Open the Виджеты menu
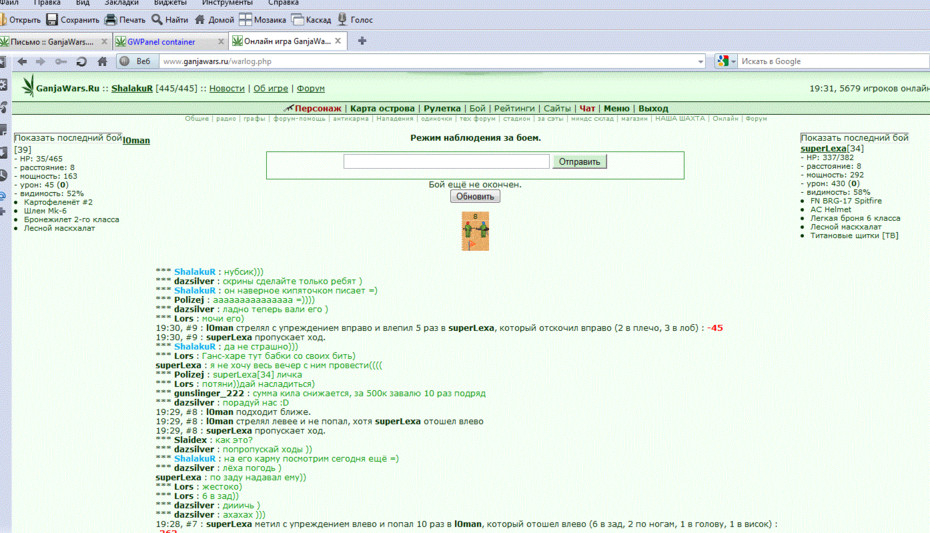The width and height of the screenshot is (930, 533). (x=170, y=3)
